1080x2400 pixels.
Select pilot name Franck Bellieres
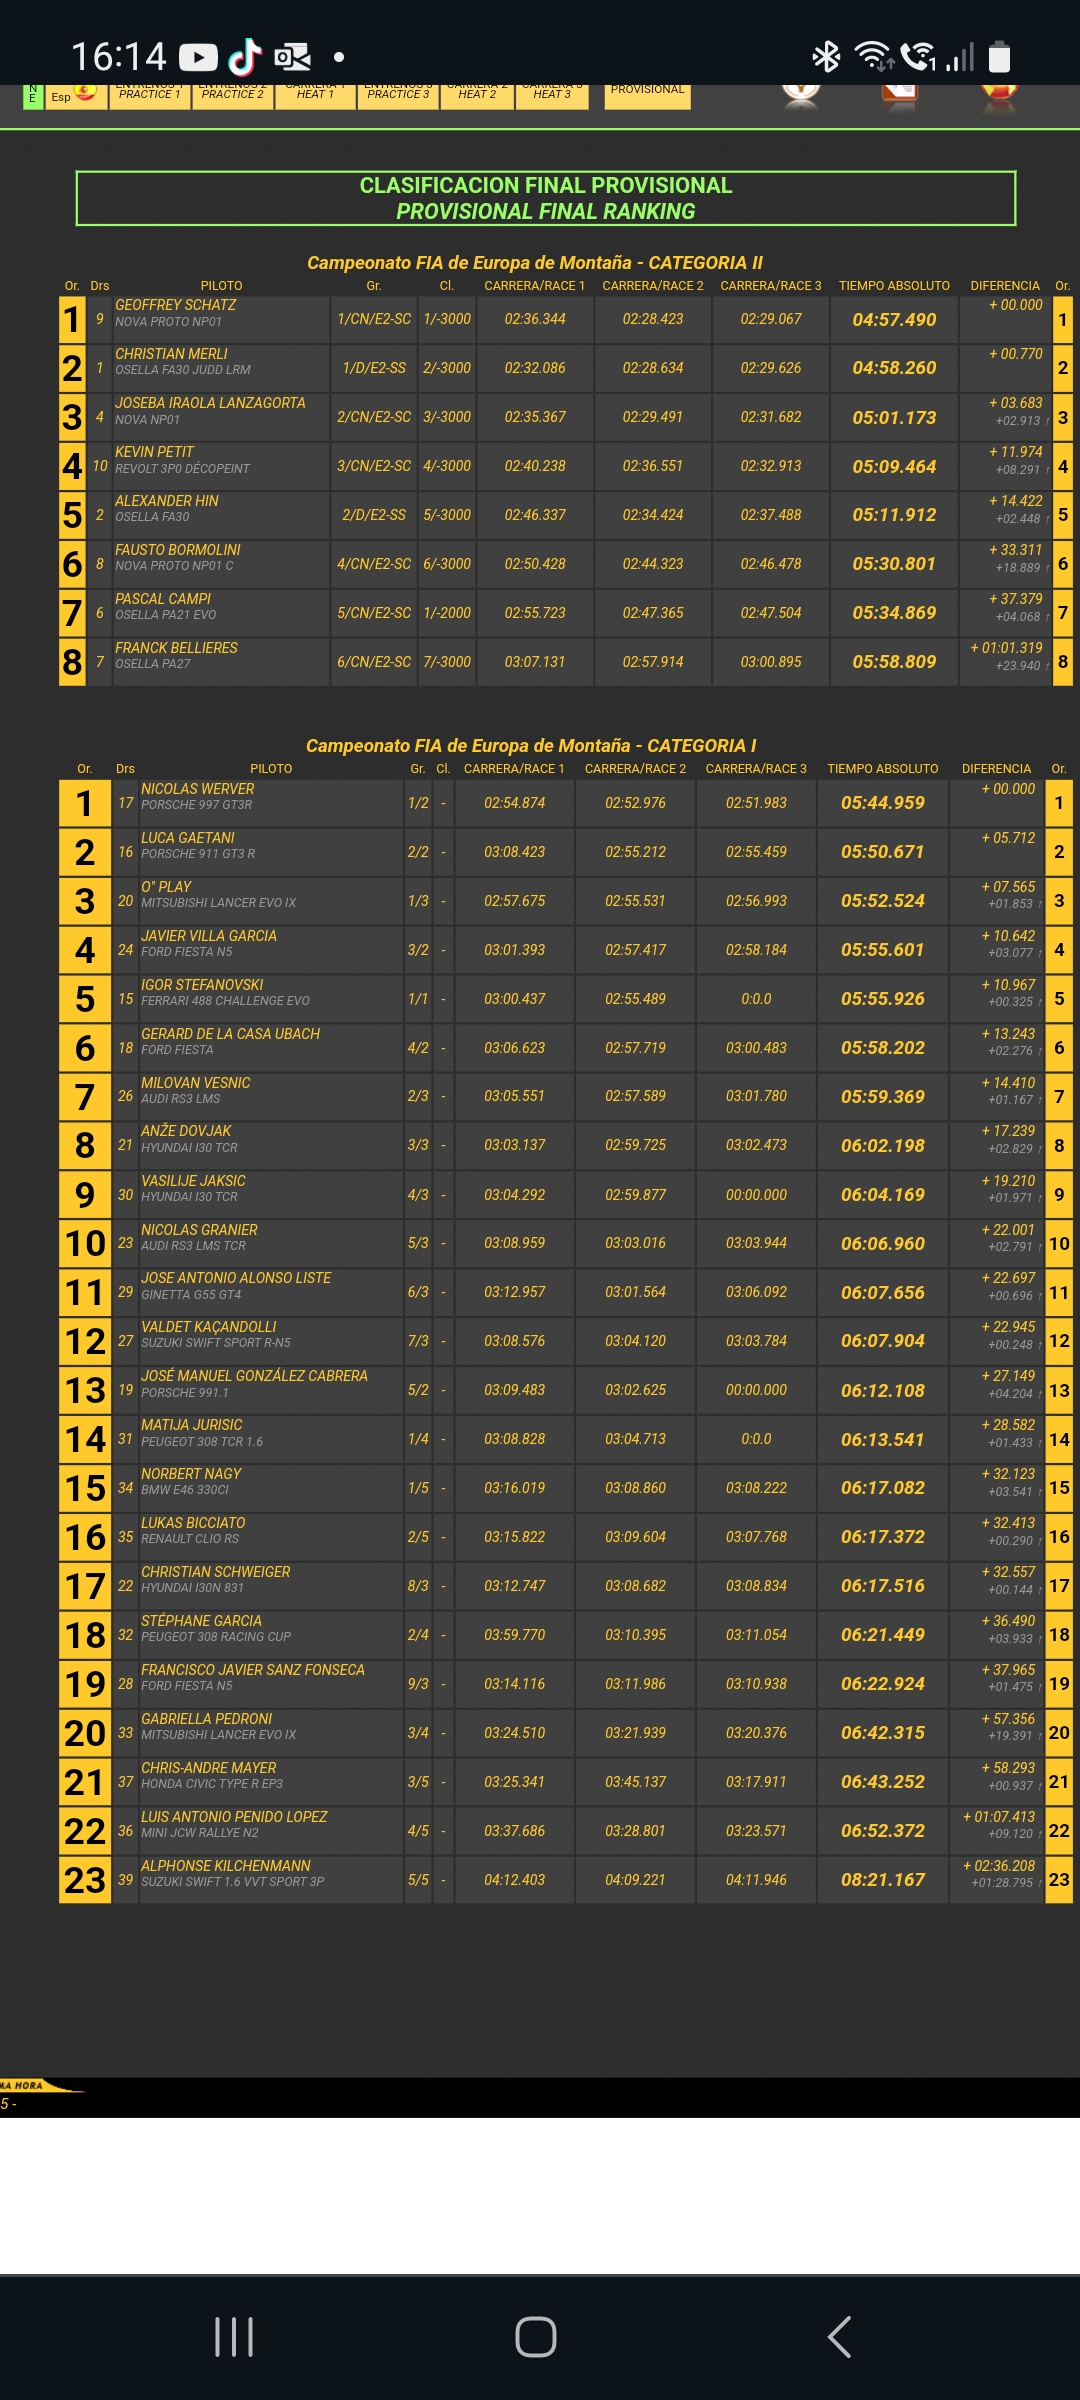click(x=176, y=648)
